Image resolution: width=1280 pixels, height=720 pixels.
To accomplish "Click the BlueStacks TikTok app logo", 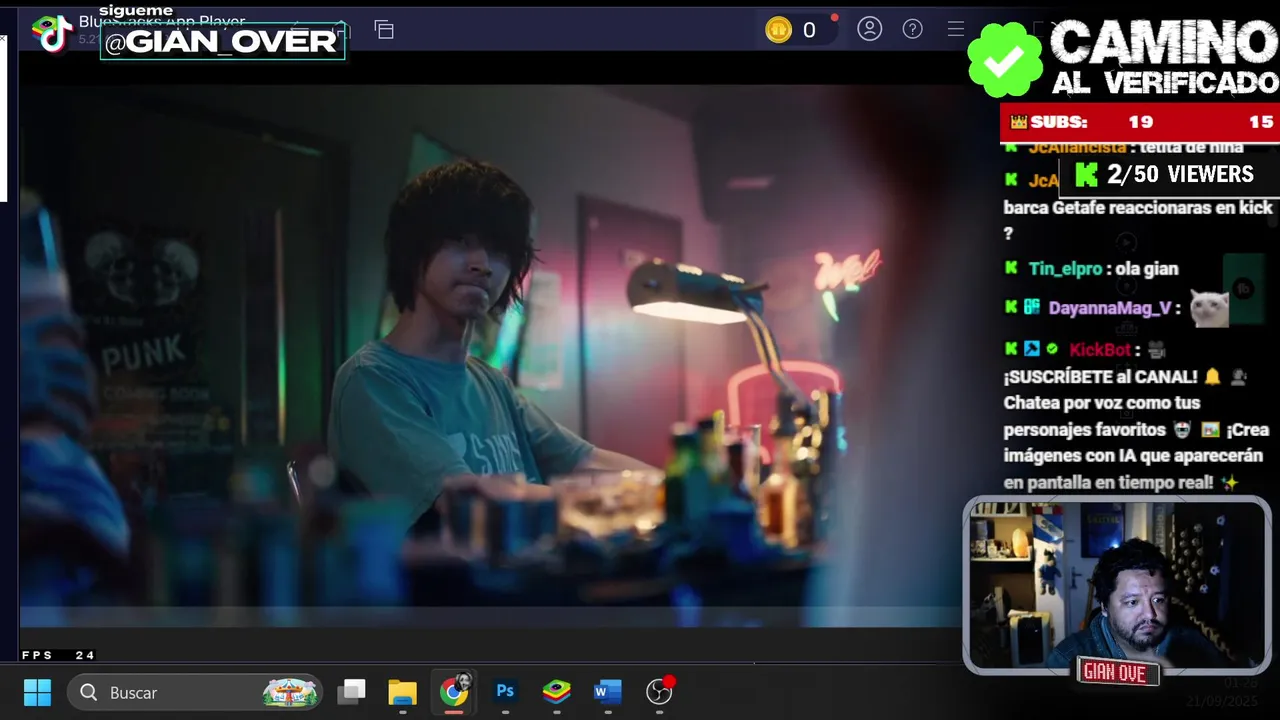I will click(x=51, y=33).
